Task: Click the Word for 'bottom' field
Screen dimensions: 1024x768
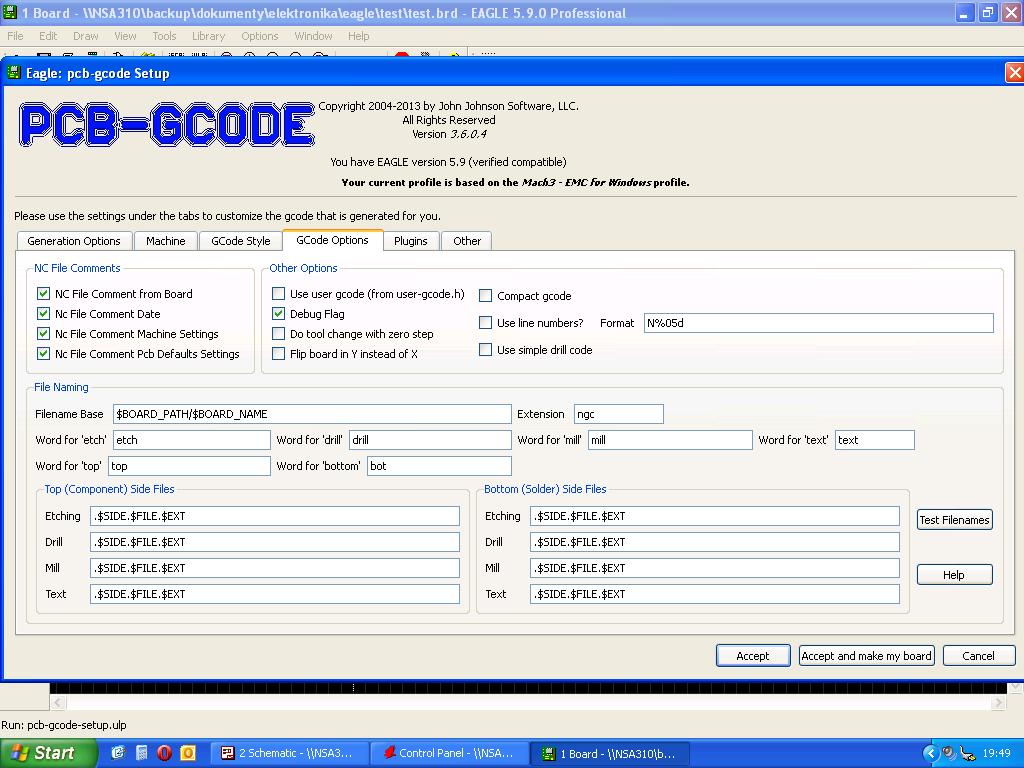Action: click(x=439, y=466)
